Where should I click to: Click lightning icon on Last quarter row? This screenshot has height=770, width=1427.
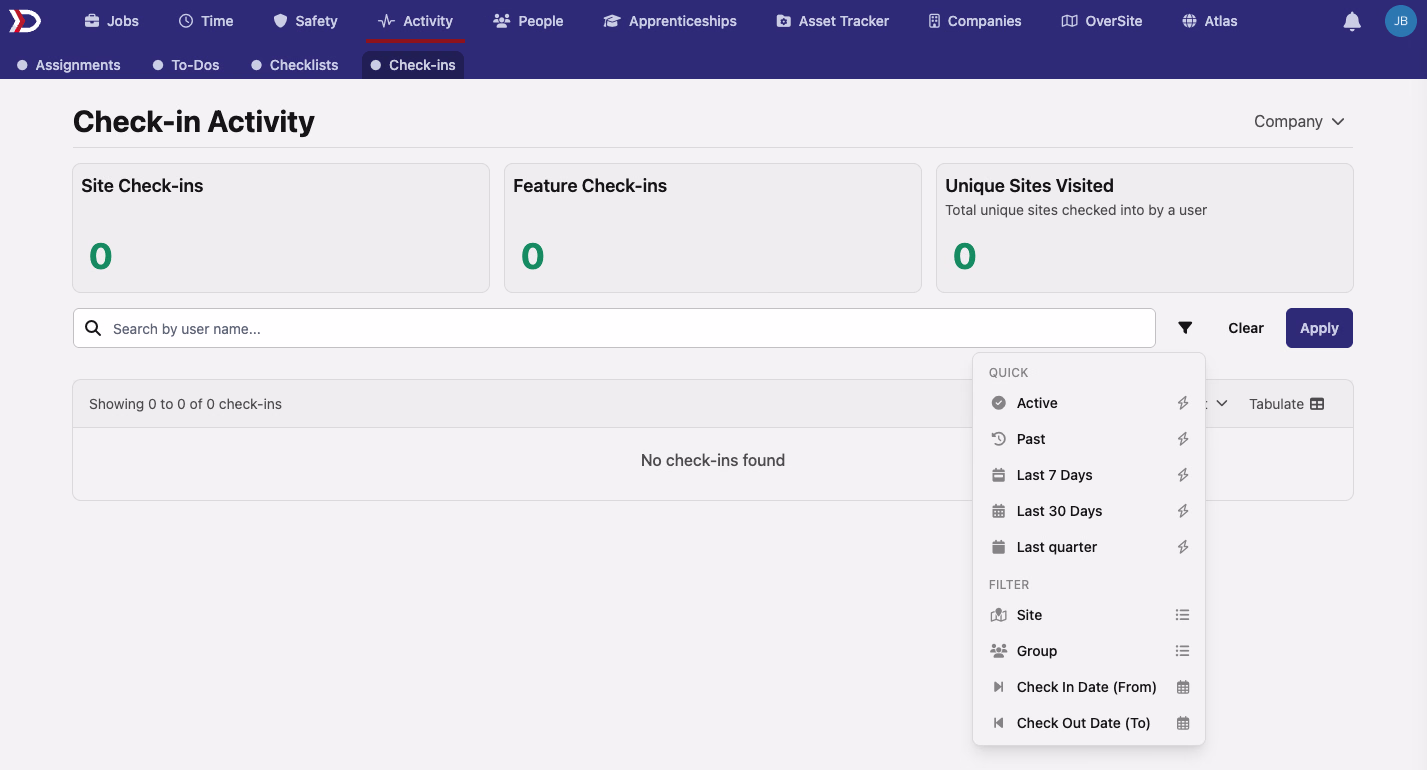point(1183,547)
